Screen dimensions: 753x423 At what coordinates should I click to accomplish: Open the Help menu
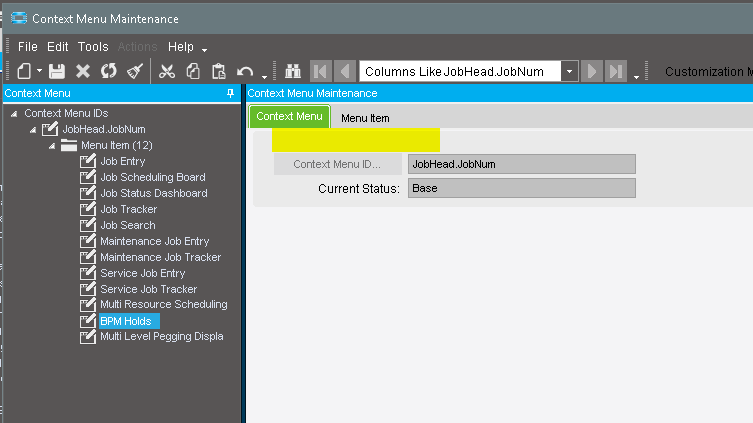pyautogui.click(x=181, y=47)
